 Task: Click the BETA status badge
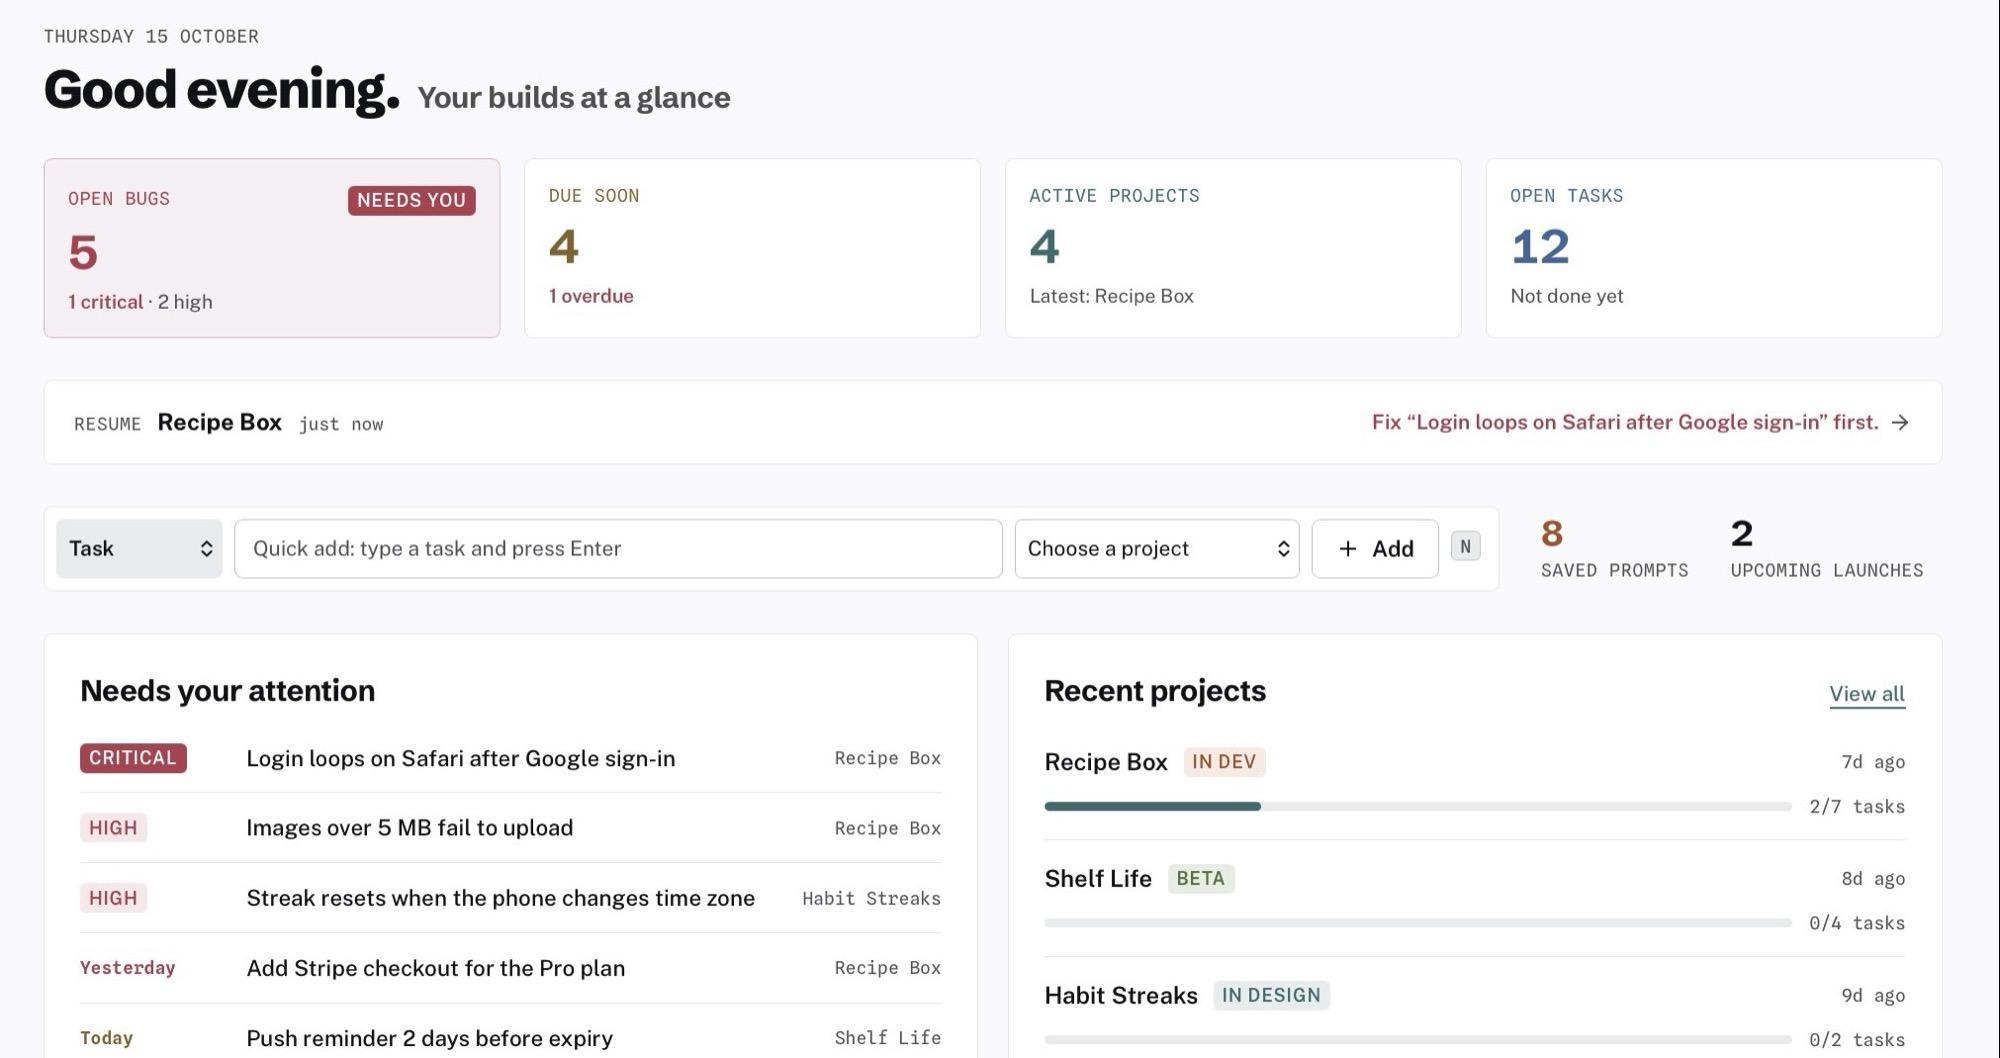tap(1201, 879)
